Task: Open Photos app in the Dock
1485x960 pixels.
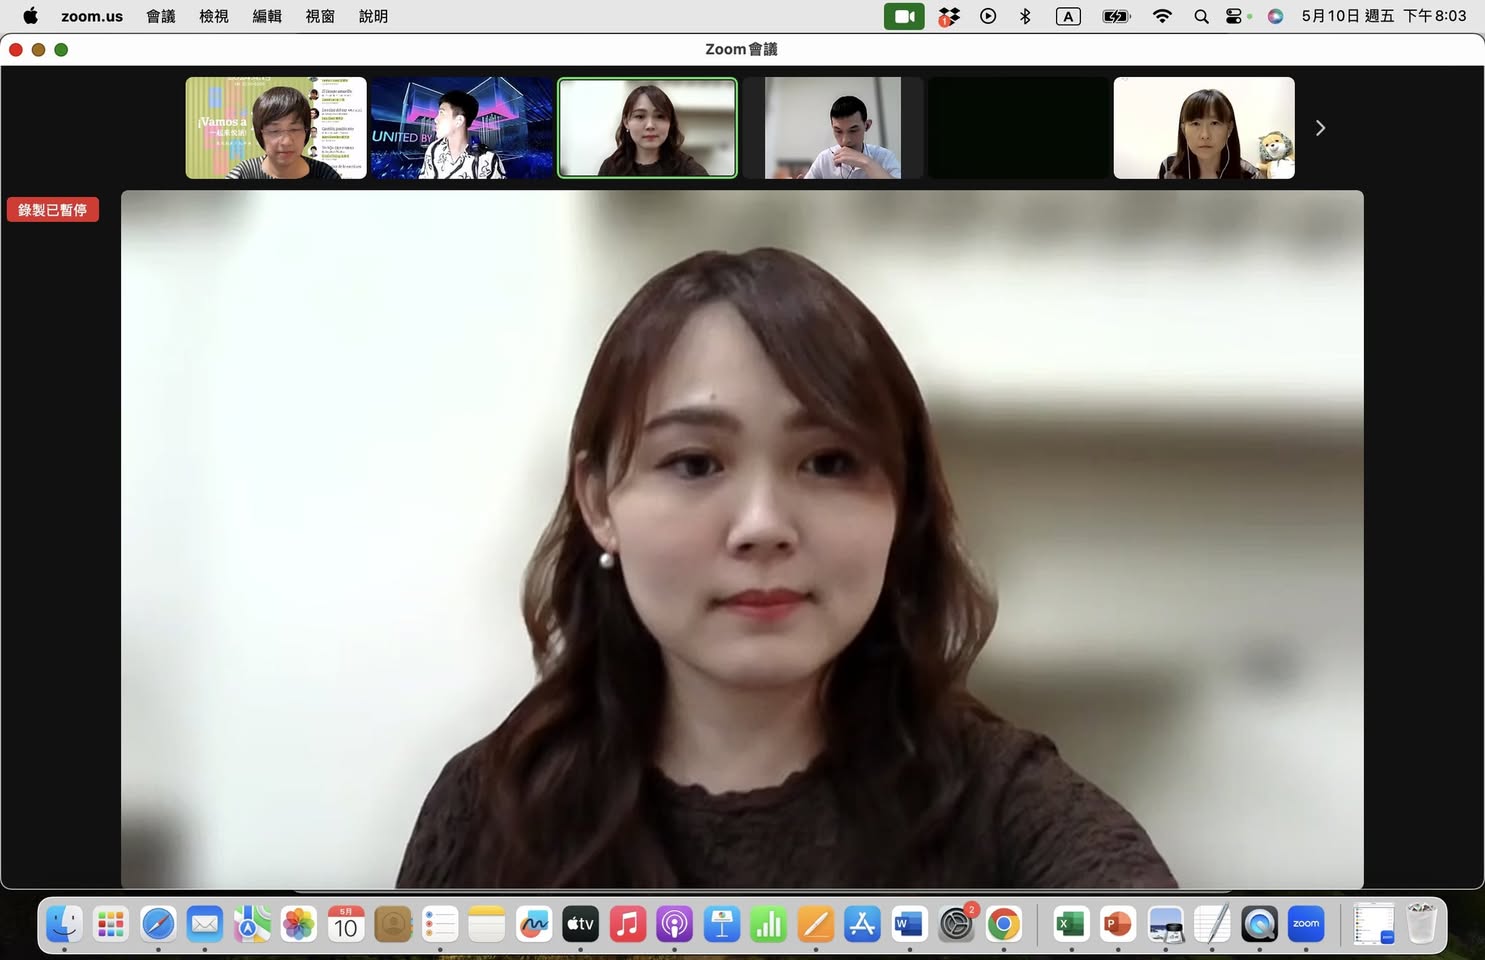Action: click(x=298, y=924)
